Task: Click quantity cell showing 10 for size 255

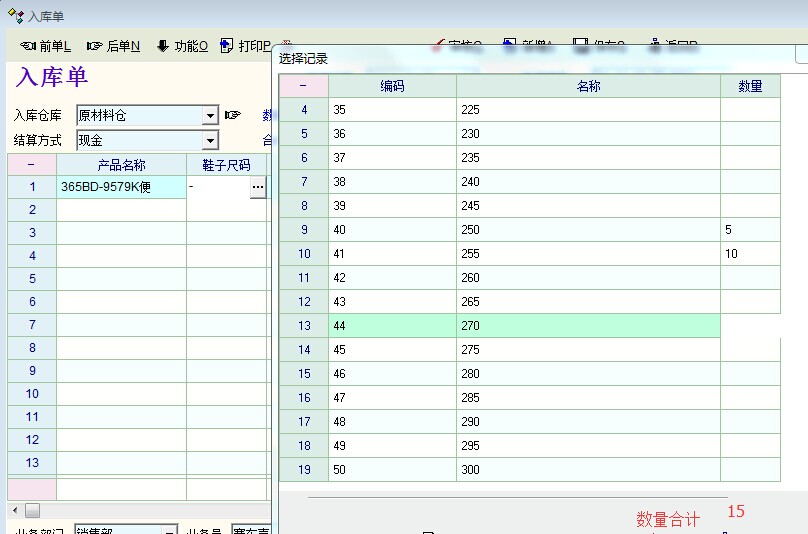Action: tap(750, 254)
